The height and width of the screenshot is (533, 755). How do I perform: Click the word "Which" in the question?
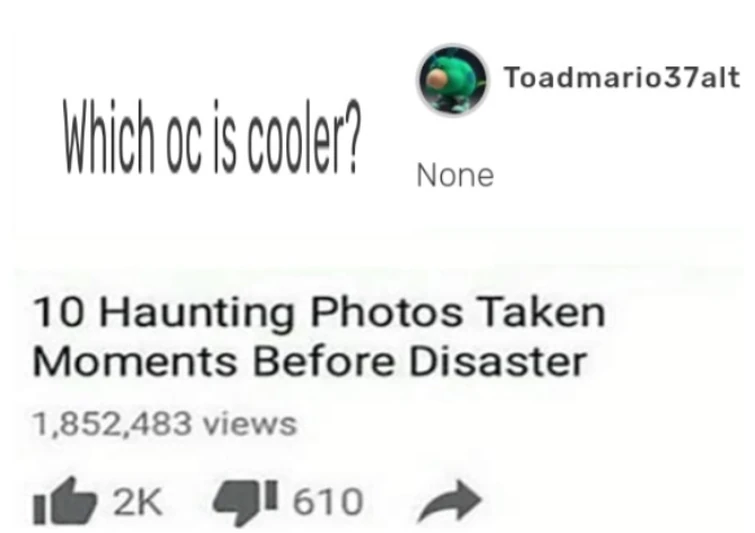coord(110,136)
